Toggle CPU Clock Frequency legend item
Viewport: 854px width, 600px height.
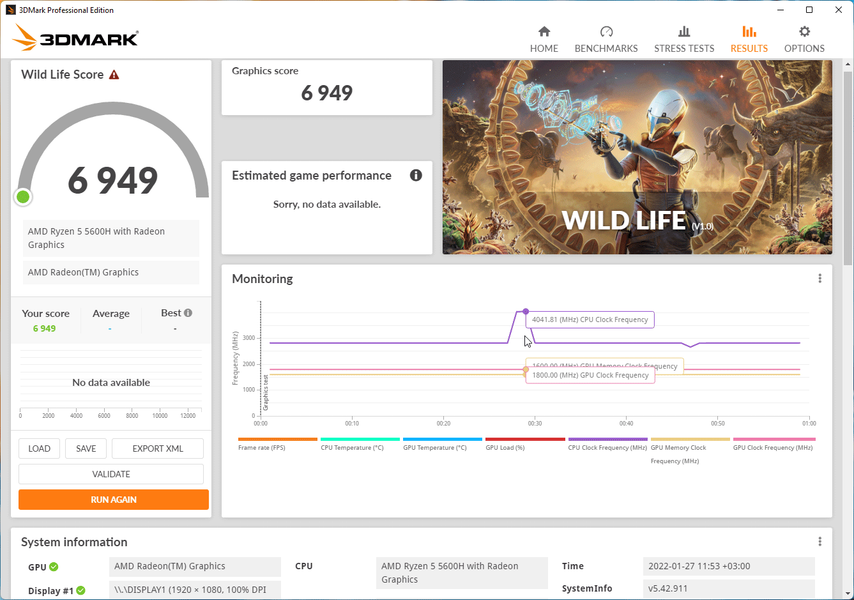[x=607, y=444]
